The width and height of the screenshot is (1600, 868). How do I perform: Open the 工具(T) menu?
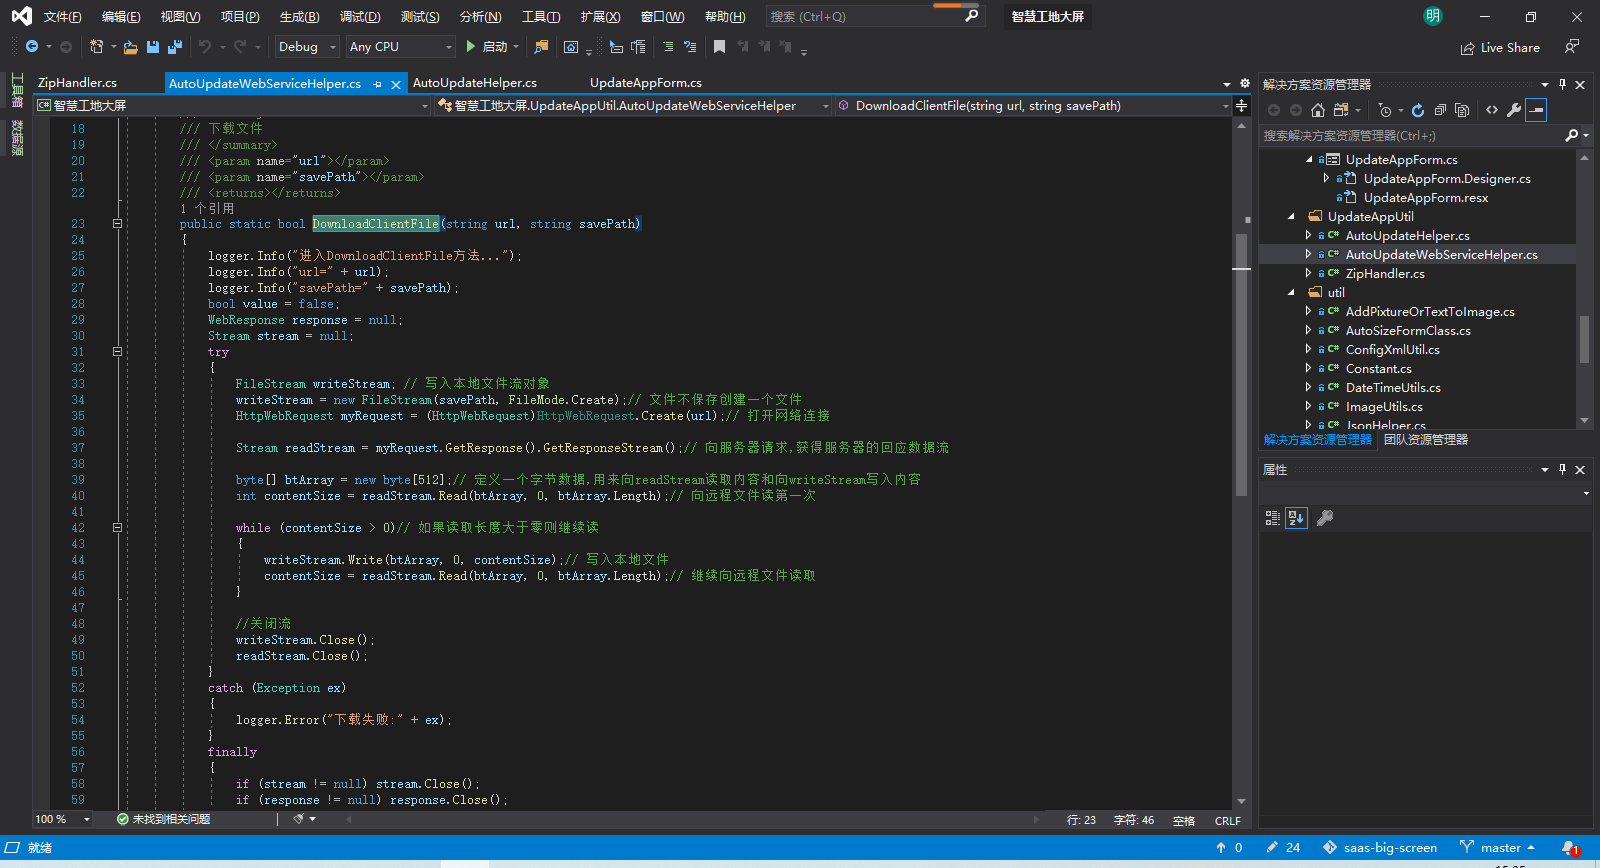(541, 16)
